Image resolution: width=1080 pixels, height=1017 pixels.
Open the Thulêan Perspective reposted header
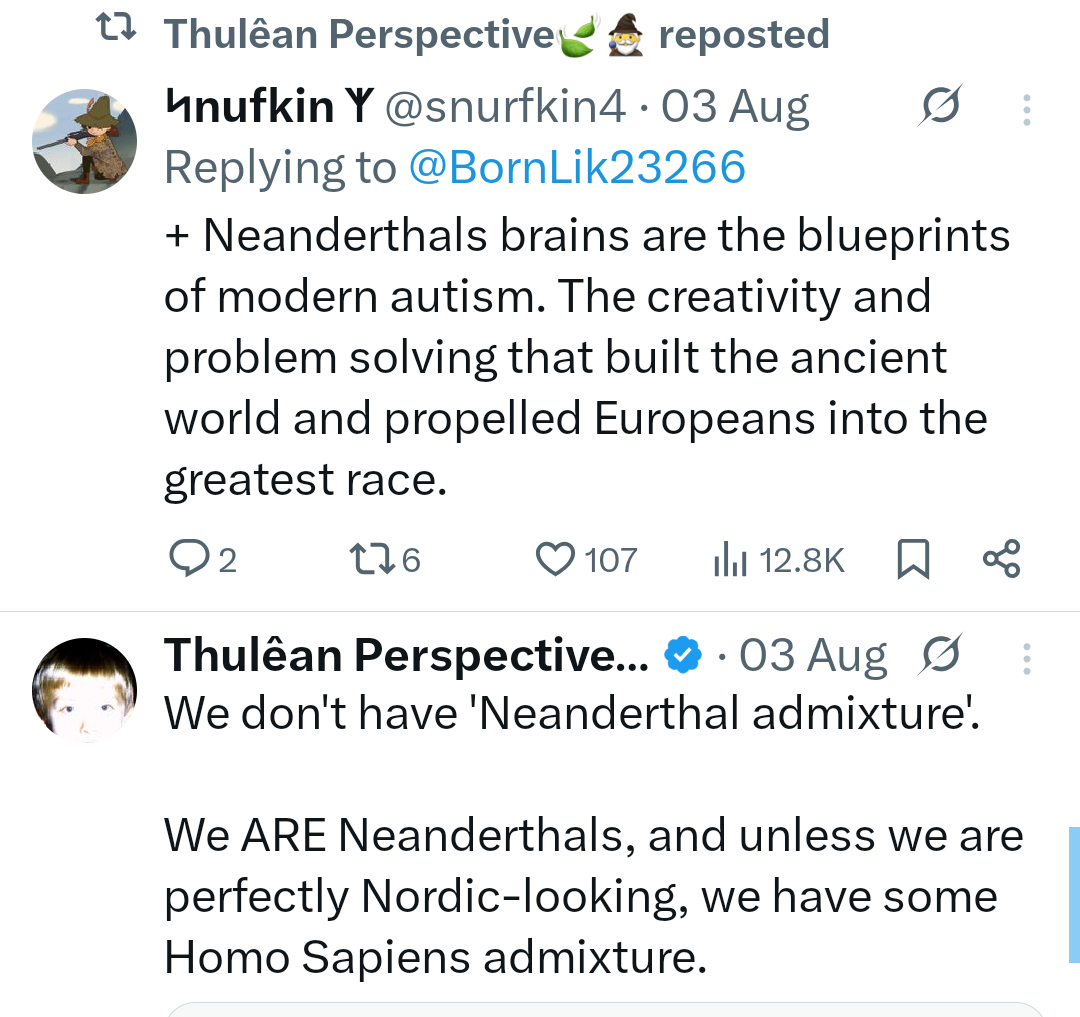(x=496, y=34)
